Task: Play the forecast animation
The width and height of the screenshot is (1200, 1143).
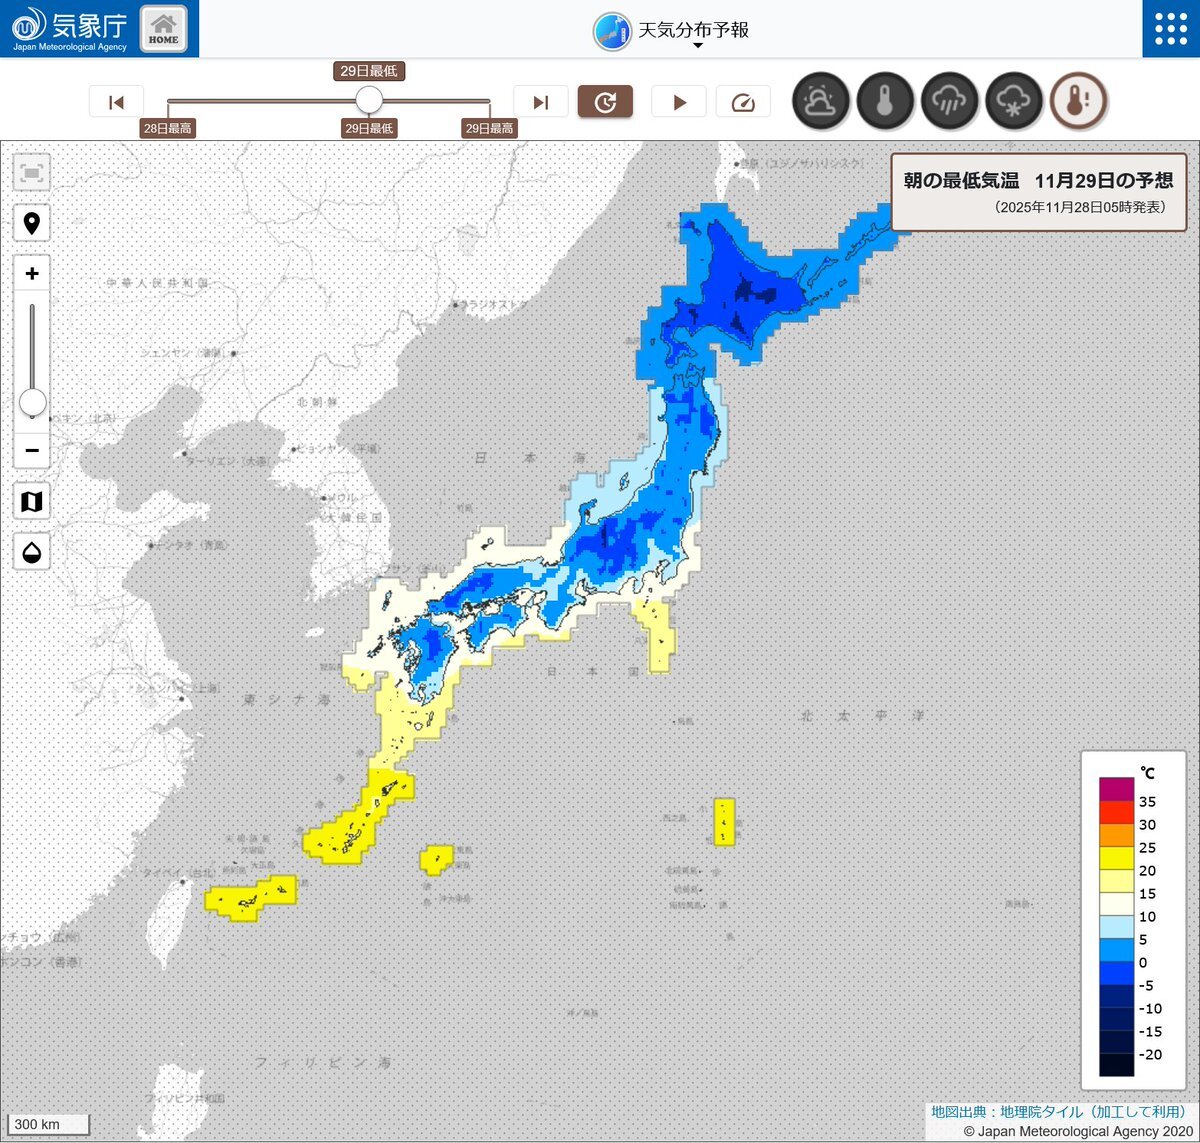Action: tap(679, 102)
